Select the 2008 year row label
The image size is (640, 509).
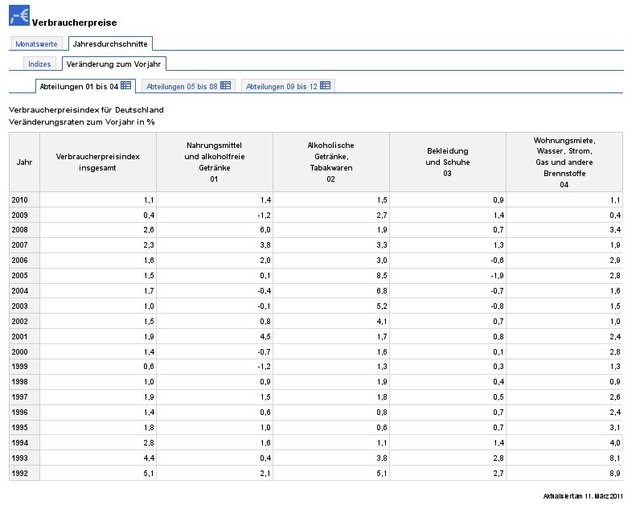click(20, 230)
